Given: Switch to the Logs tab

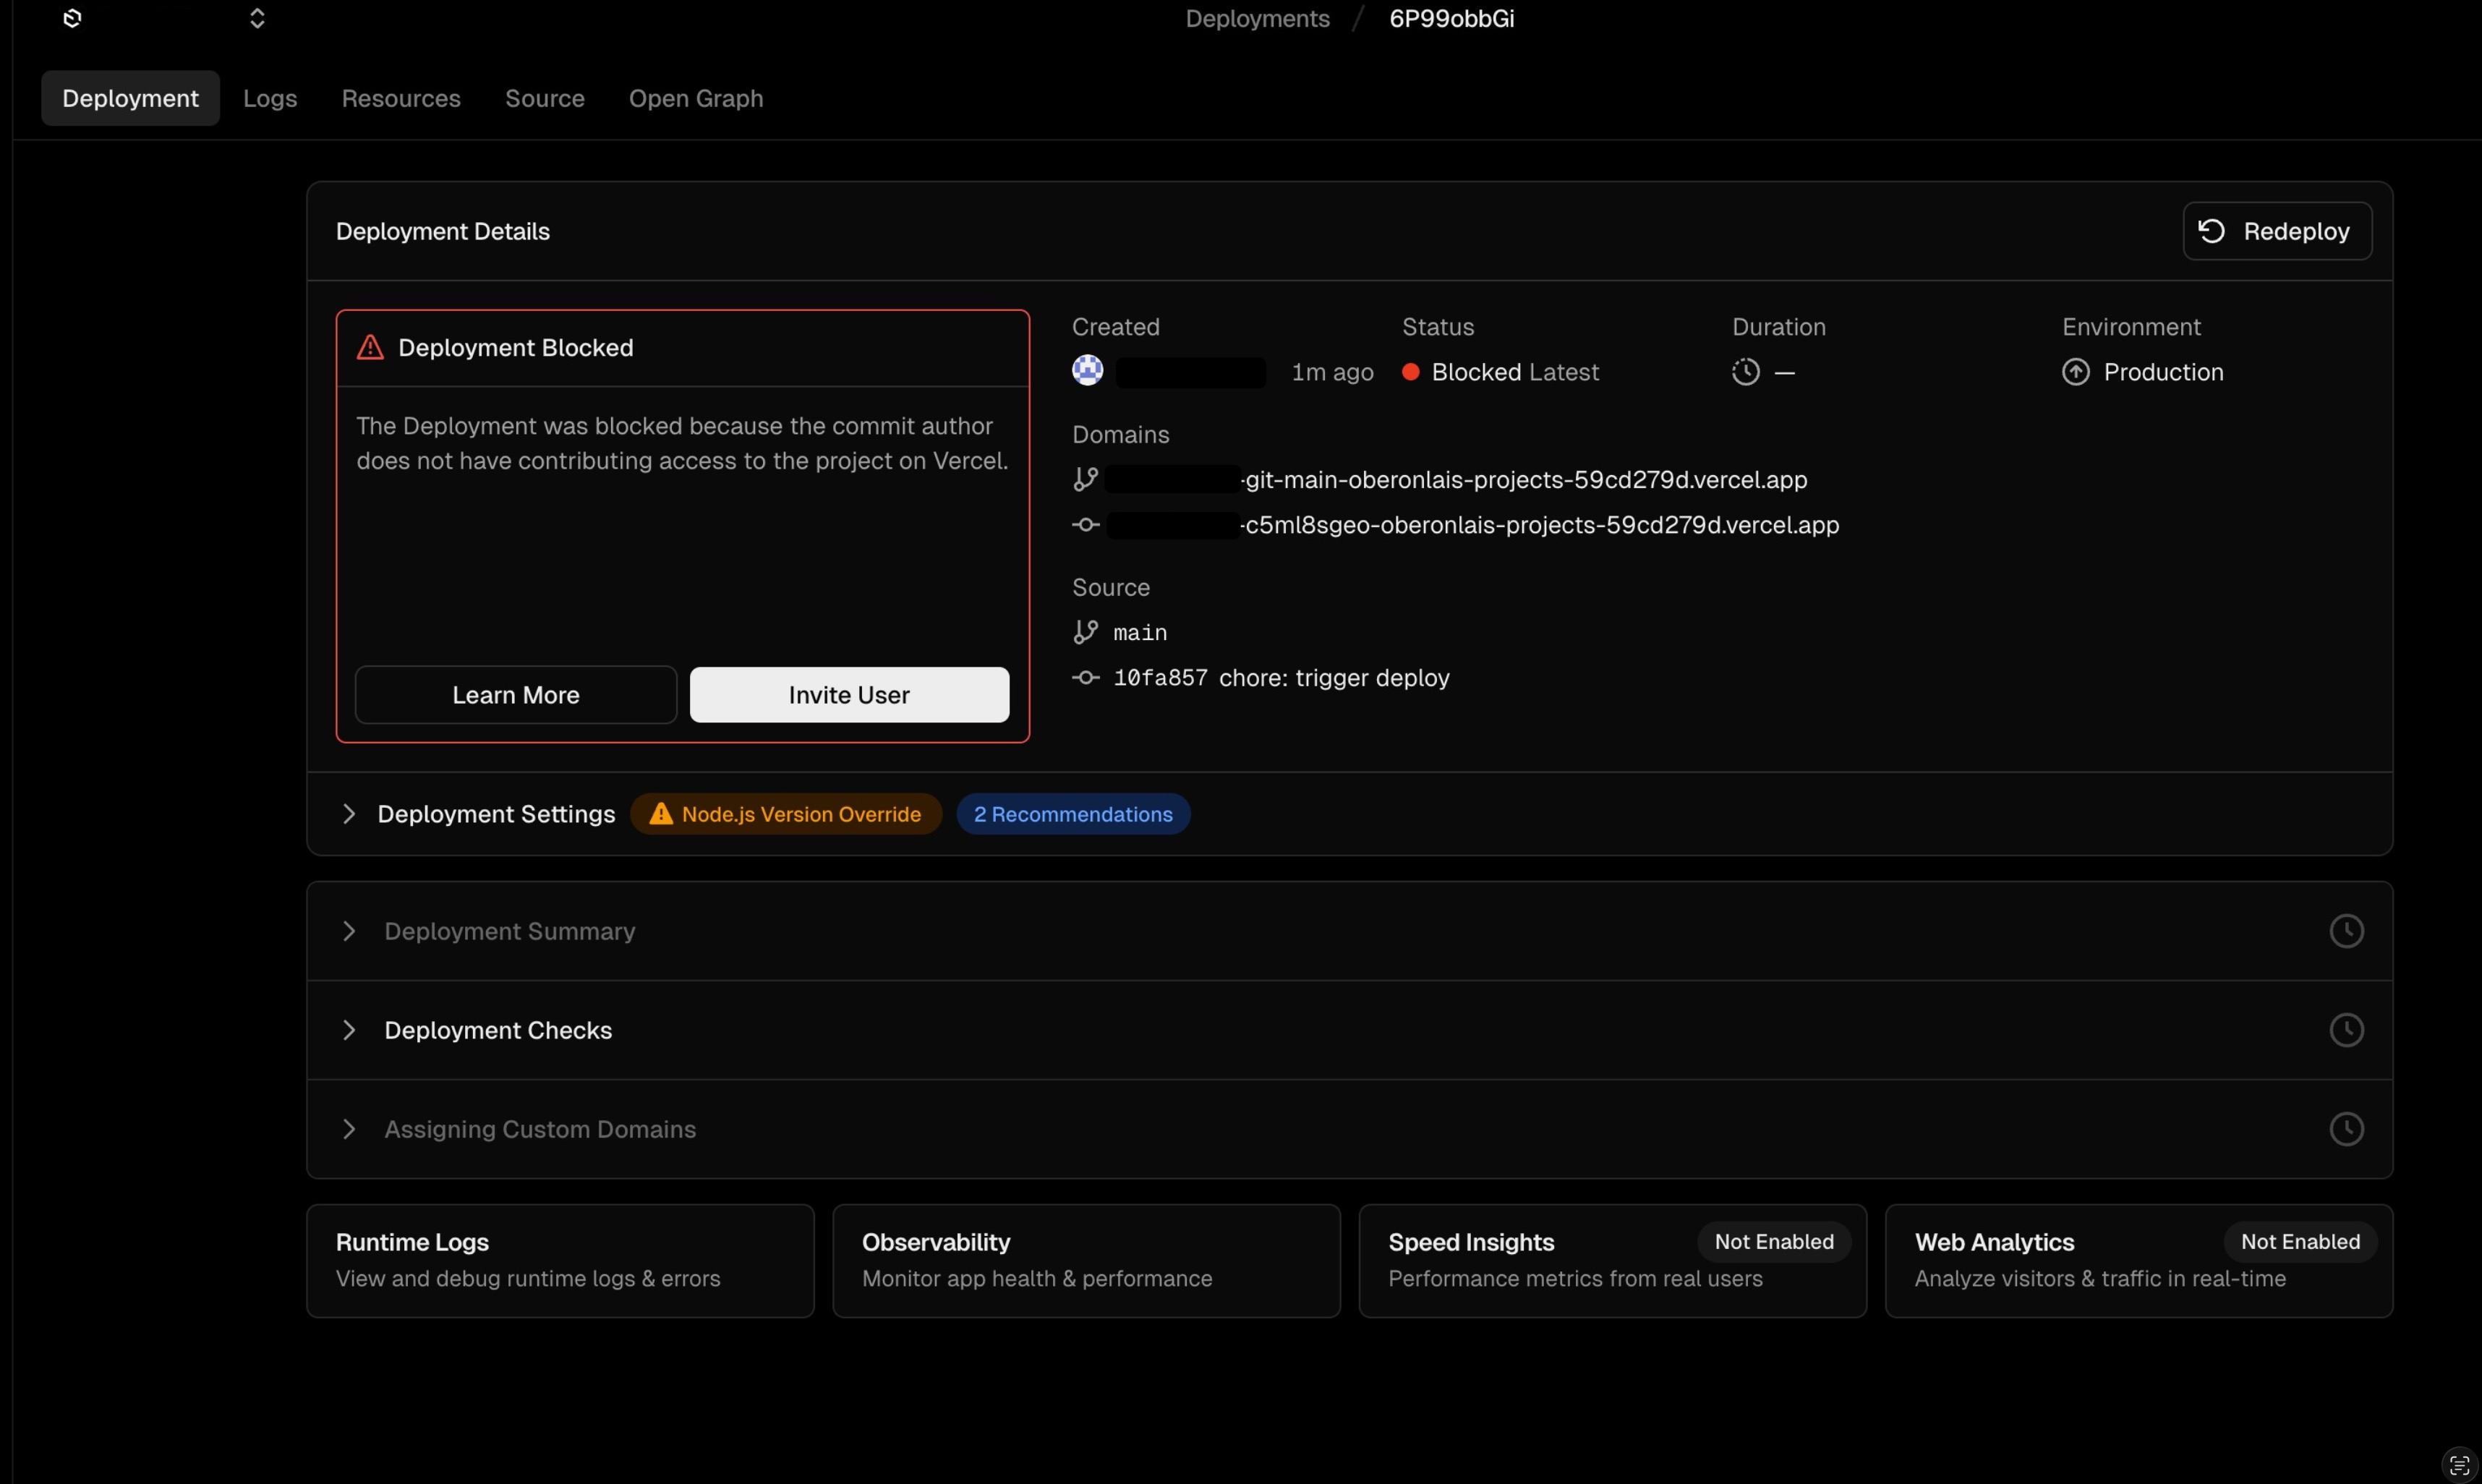Looking at the screenshot, I should click(x=270, y=98).
